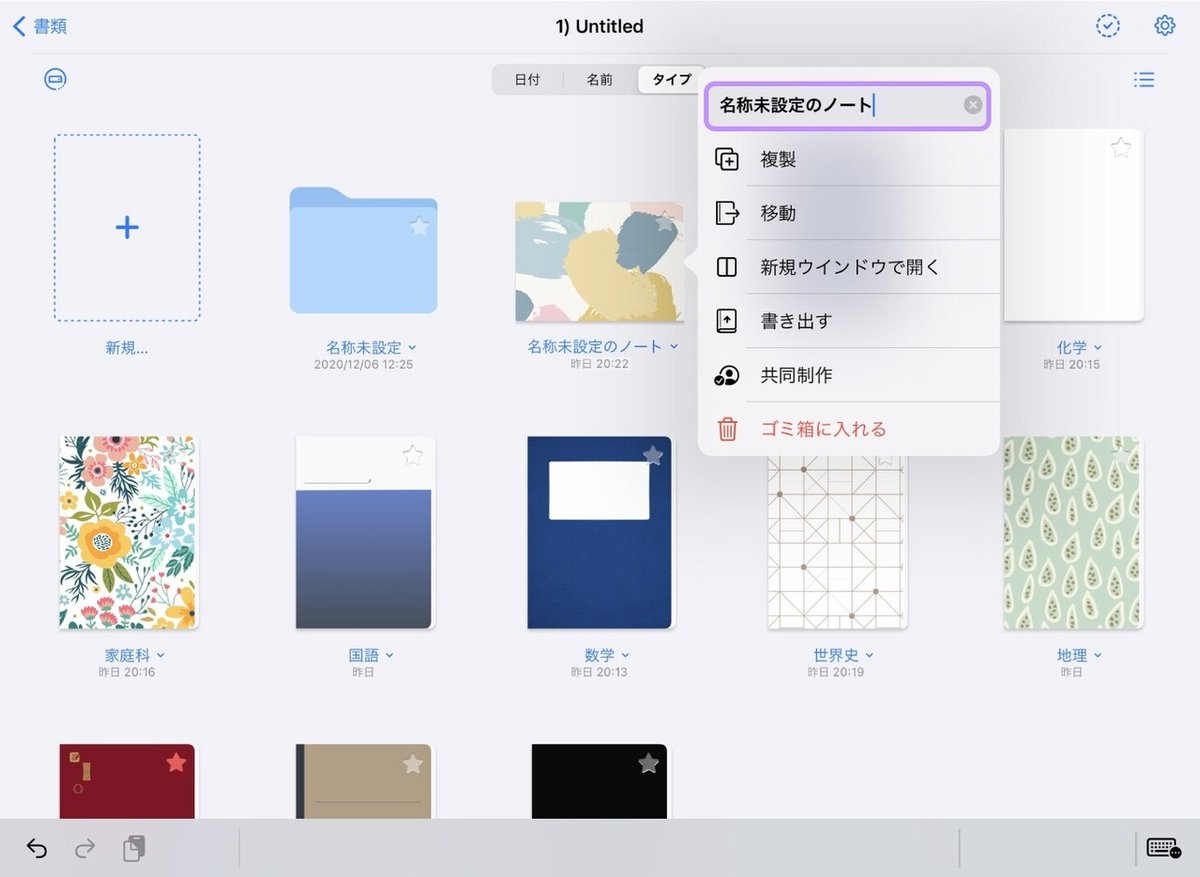Tap the plus icon to create a new document
The image size is (1200, 877).
coord(127,227)
